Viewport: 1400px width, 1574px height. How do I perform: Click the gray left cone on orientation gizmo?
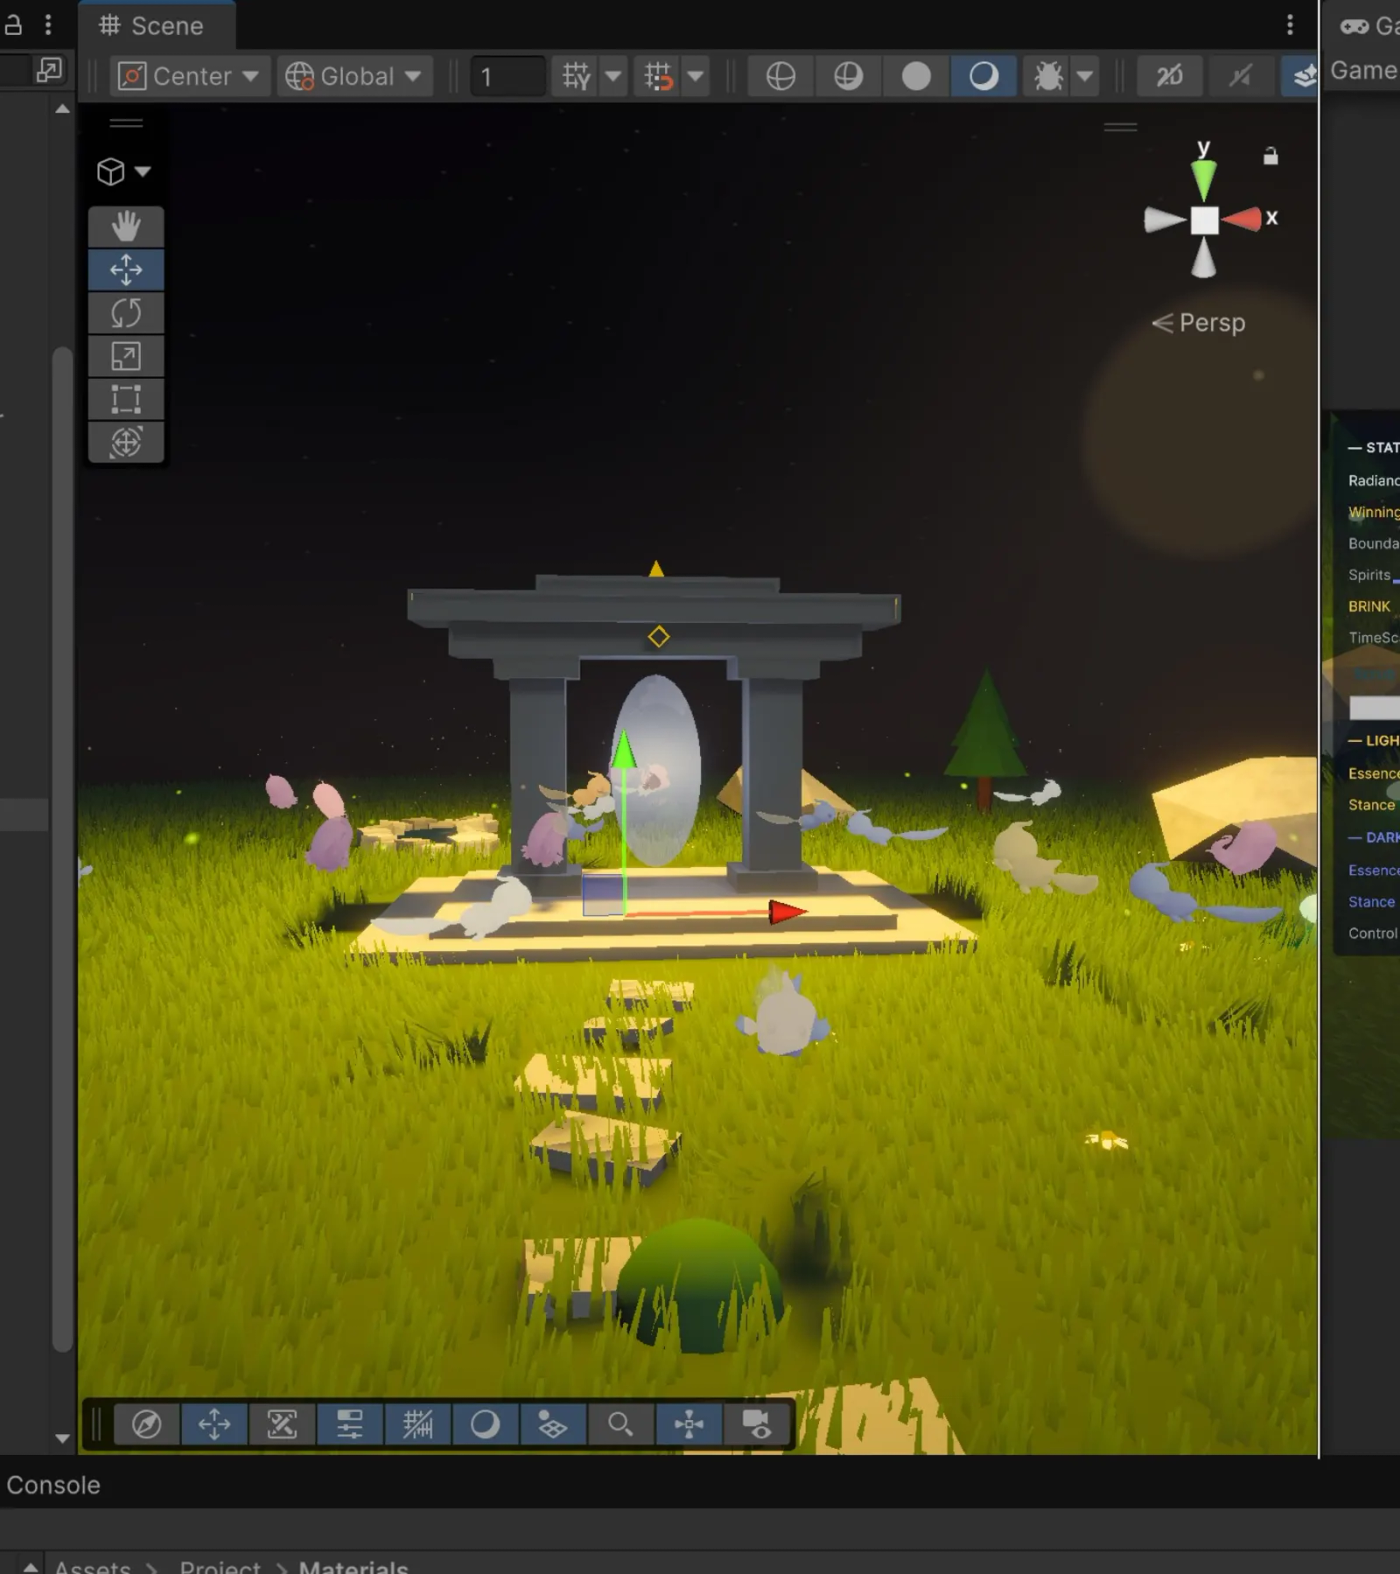[1165, 220]
